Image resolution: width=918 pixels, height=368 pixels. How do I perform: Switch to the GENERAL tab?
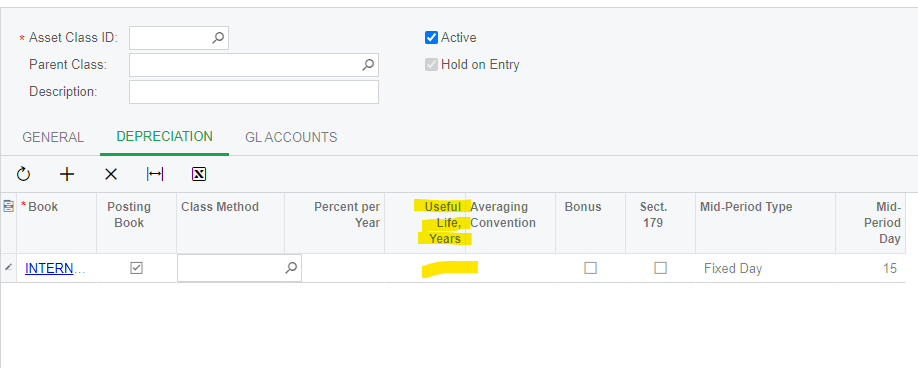point(53,137)
